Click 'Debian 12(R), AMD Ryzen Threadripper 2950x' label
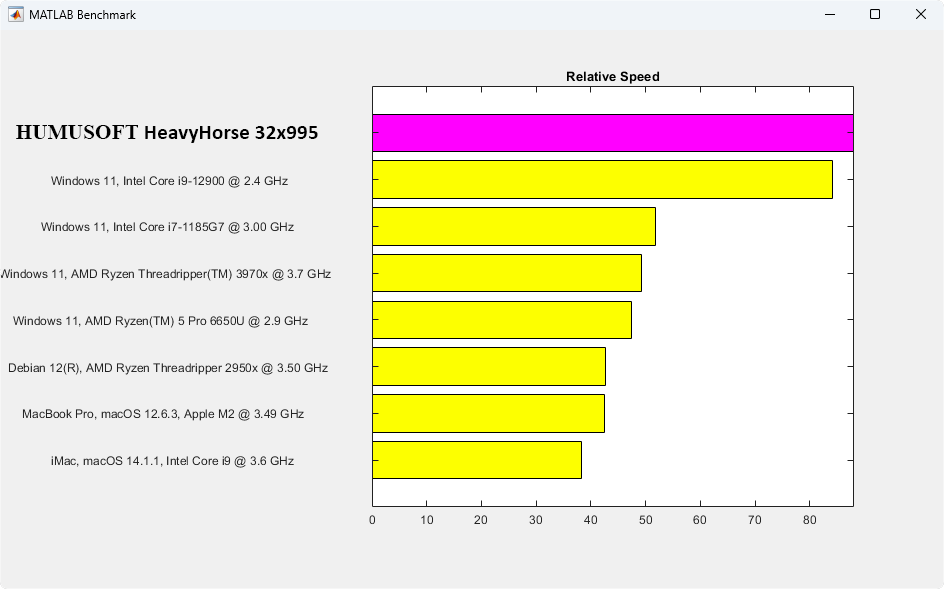944x589 pixels. (x=168, y=368)
